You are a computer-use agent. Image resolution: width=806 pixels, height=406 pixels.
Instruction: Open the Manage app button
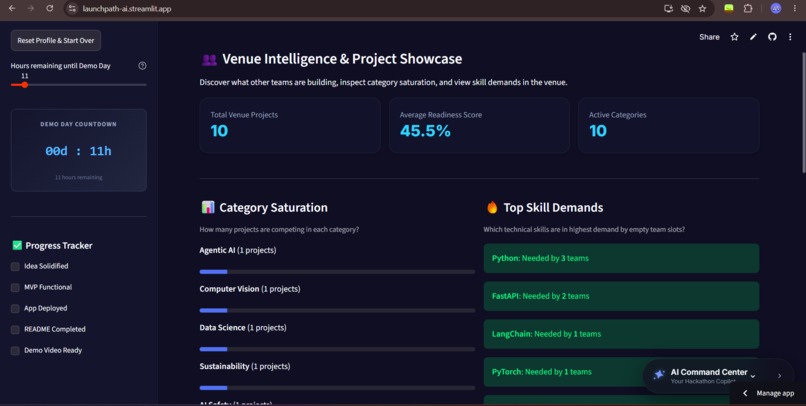(768, 393)
